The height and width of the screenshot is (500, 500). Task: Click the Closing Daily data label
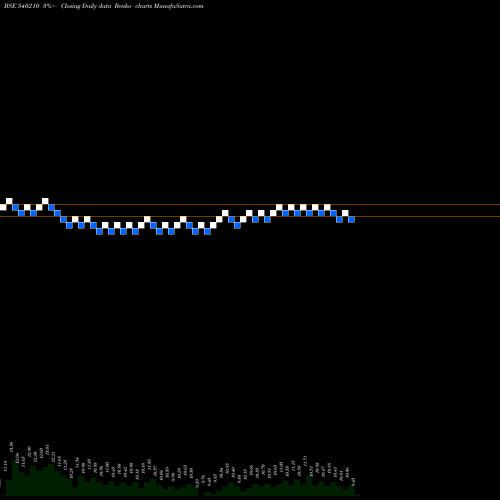click(86, 6)
